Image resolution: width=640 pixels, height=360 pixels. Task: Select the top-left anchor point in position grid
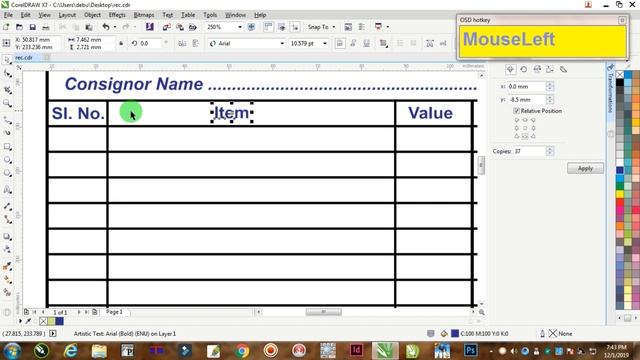[517, 120]
